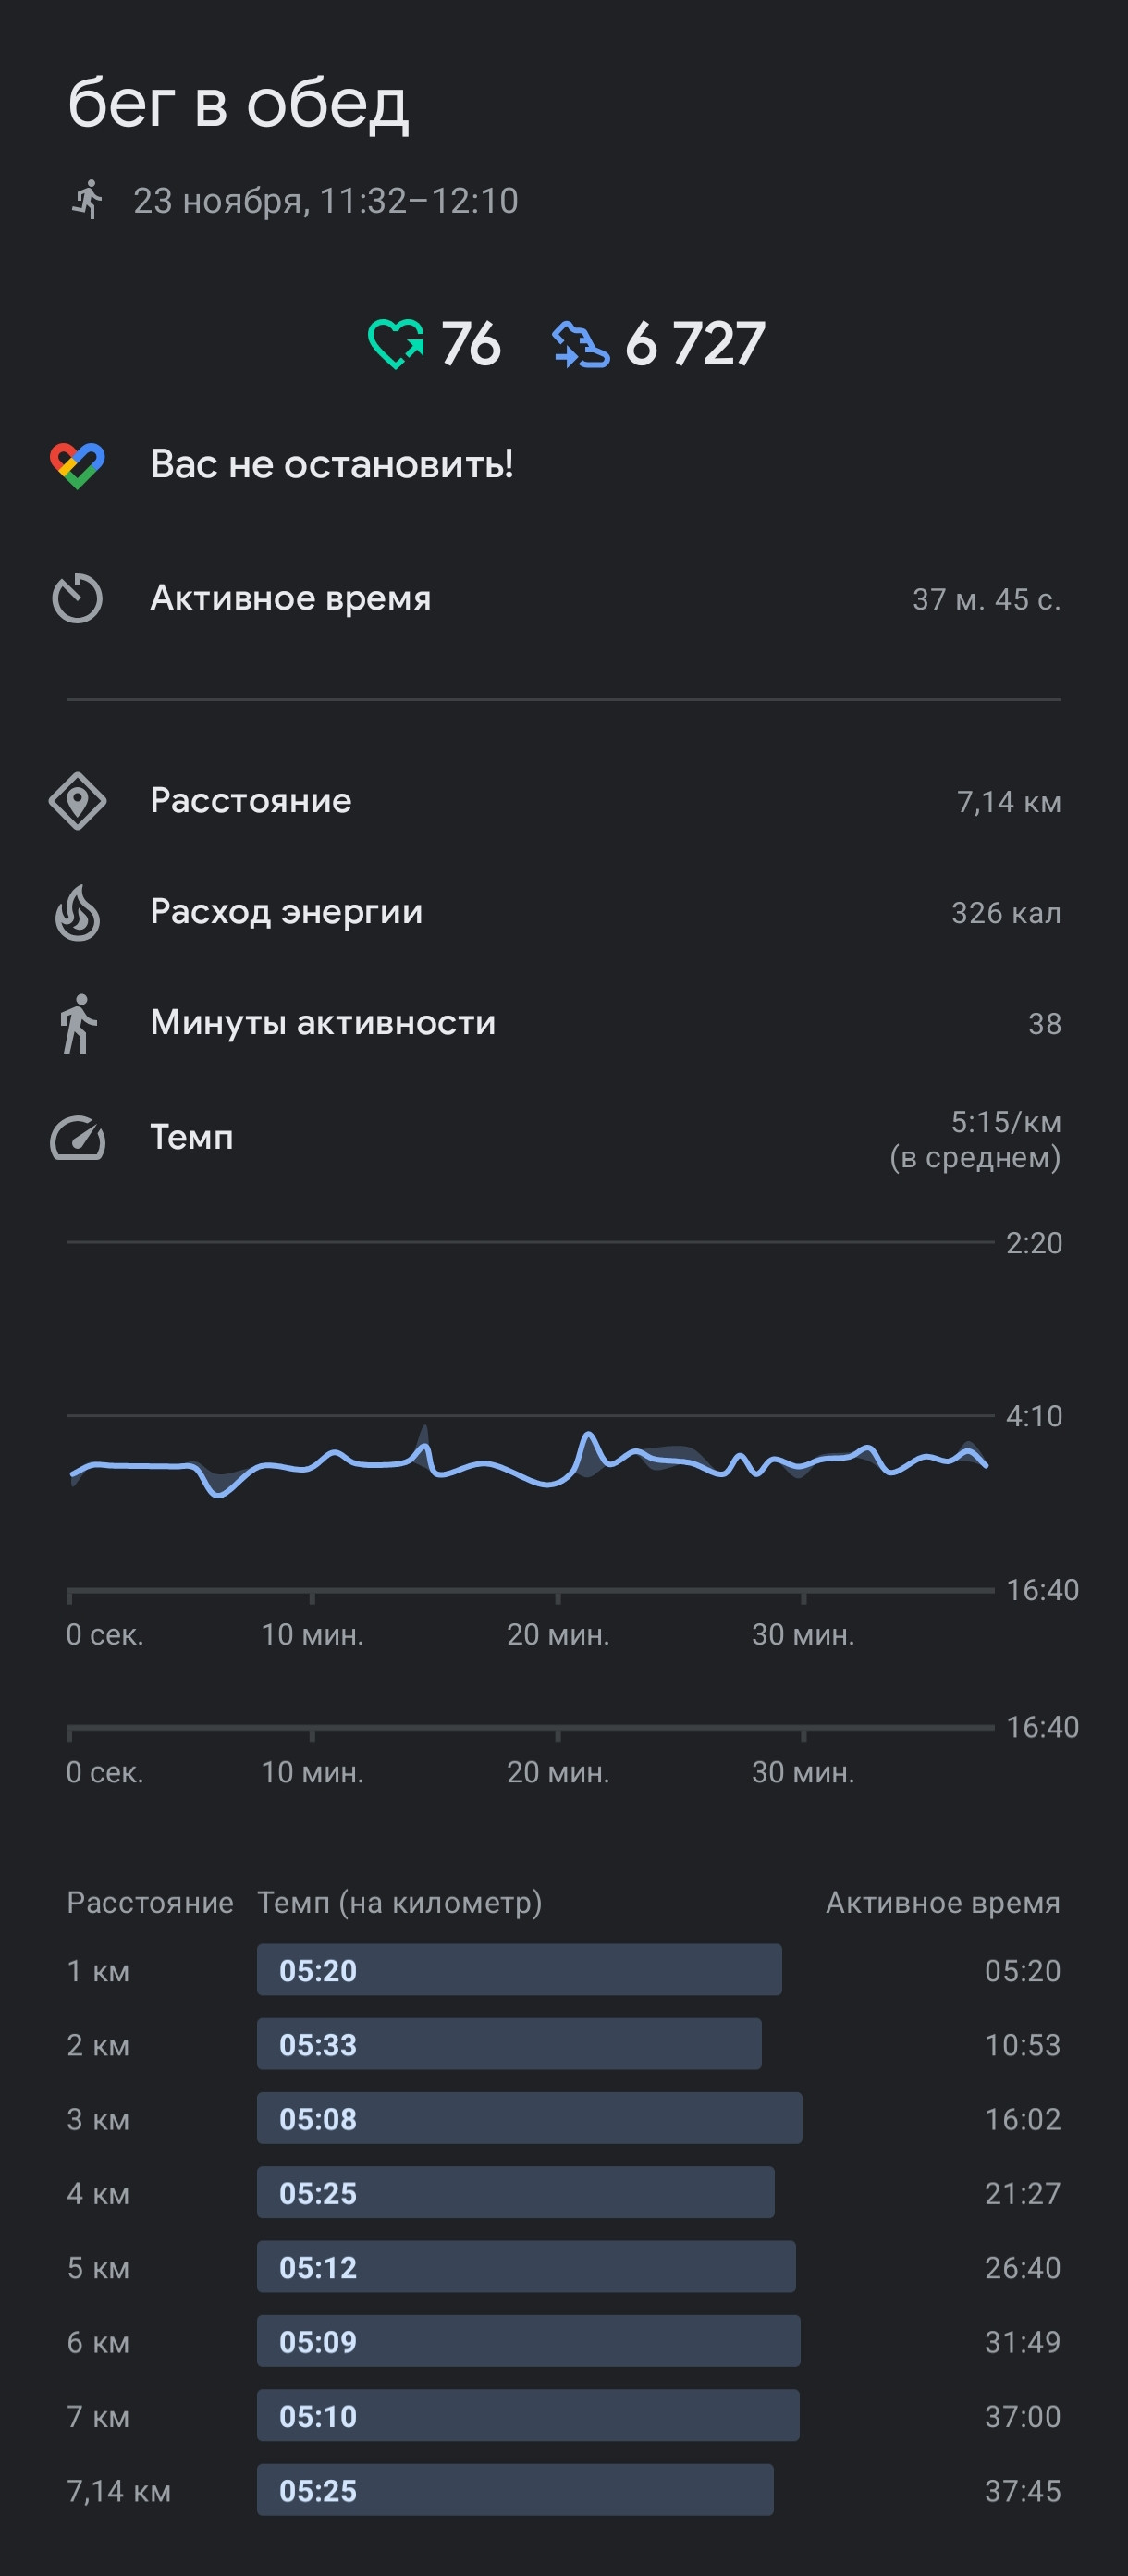Tap the blue steps shoe icon
This screenshot has height=2576, width=1128.
point(580,344)
